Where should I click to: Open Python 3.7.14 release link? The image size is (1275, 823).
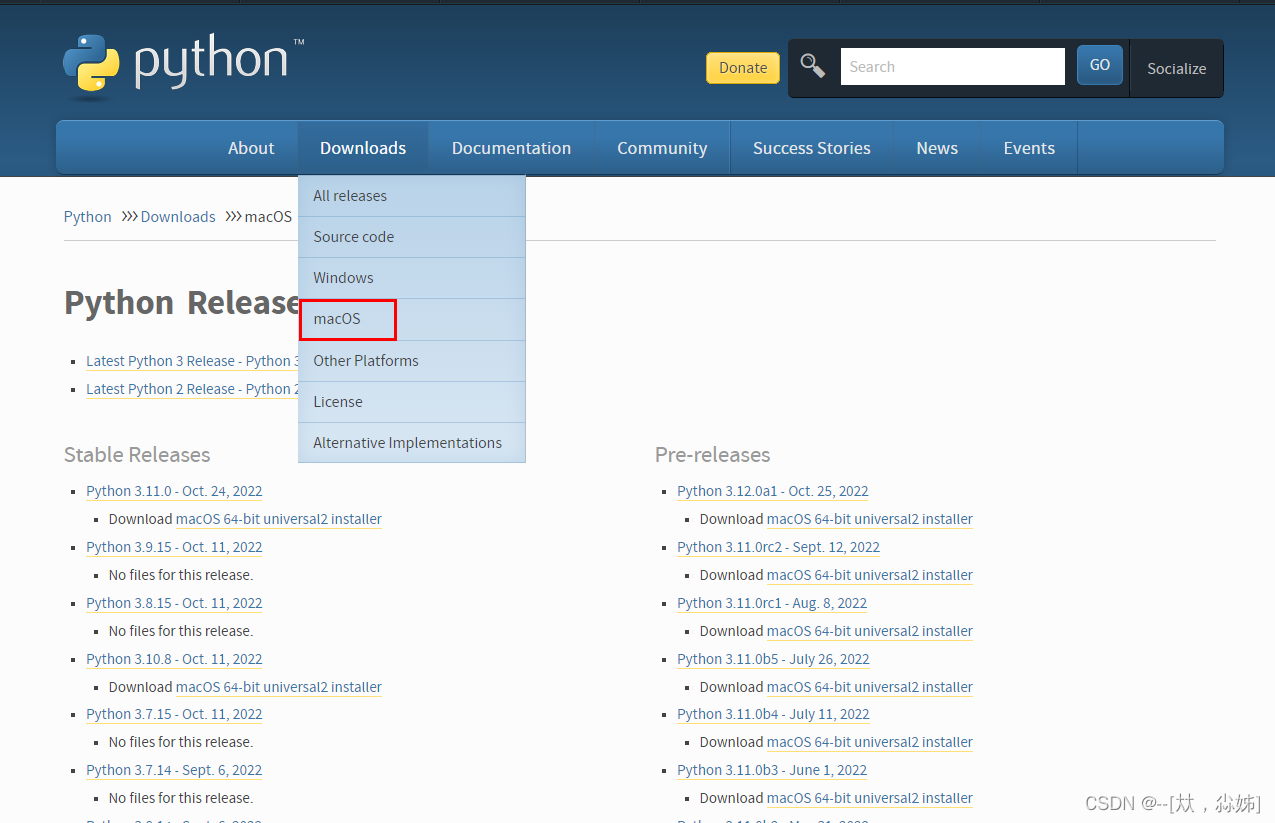174,770
